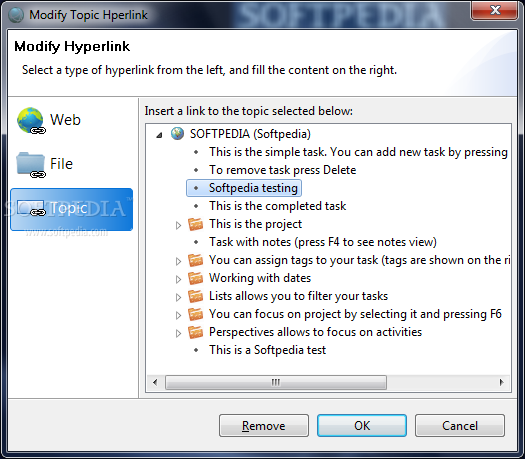Viewport: 525px width, 459px height.
Task: Click the scroll right arrow
Action: (x=502, y=382)
